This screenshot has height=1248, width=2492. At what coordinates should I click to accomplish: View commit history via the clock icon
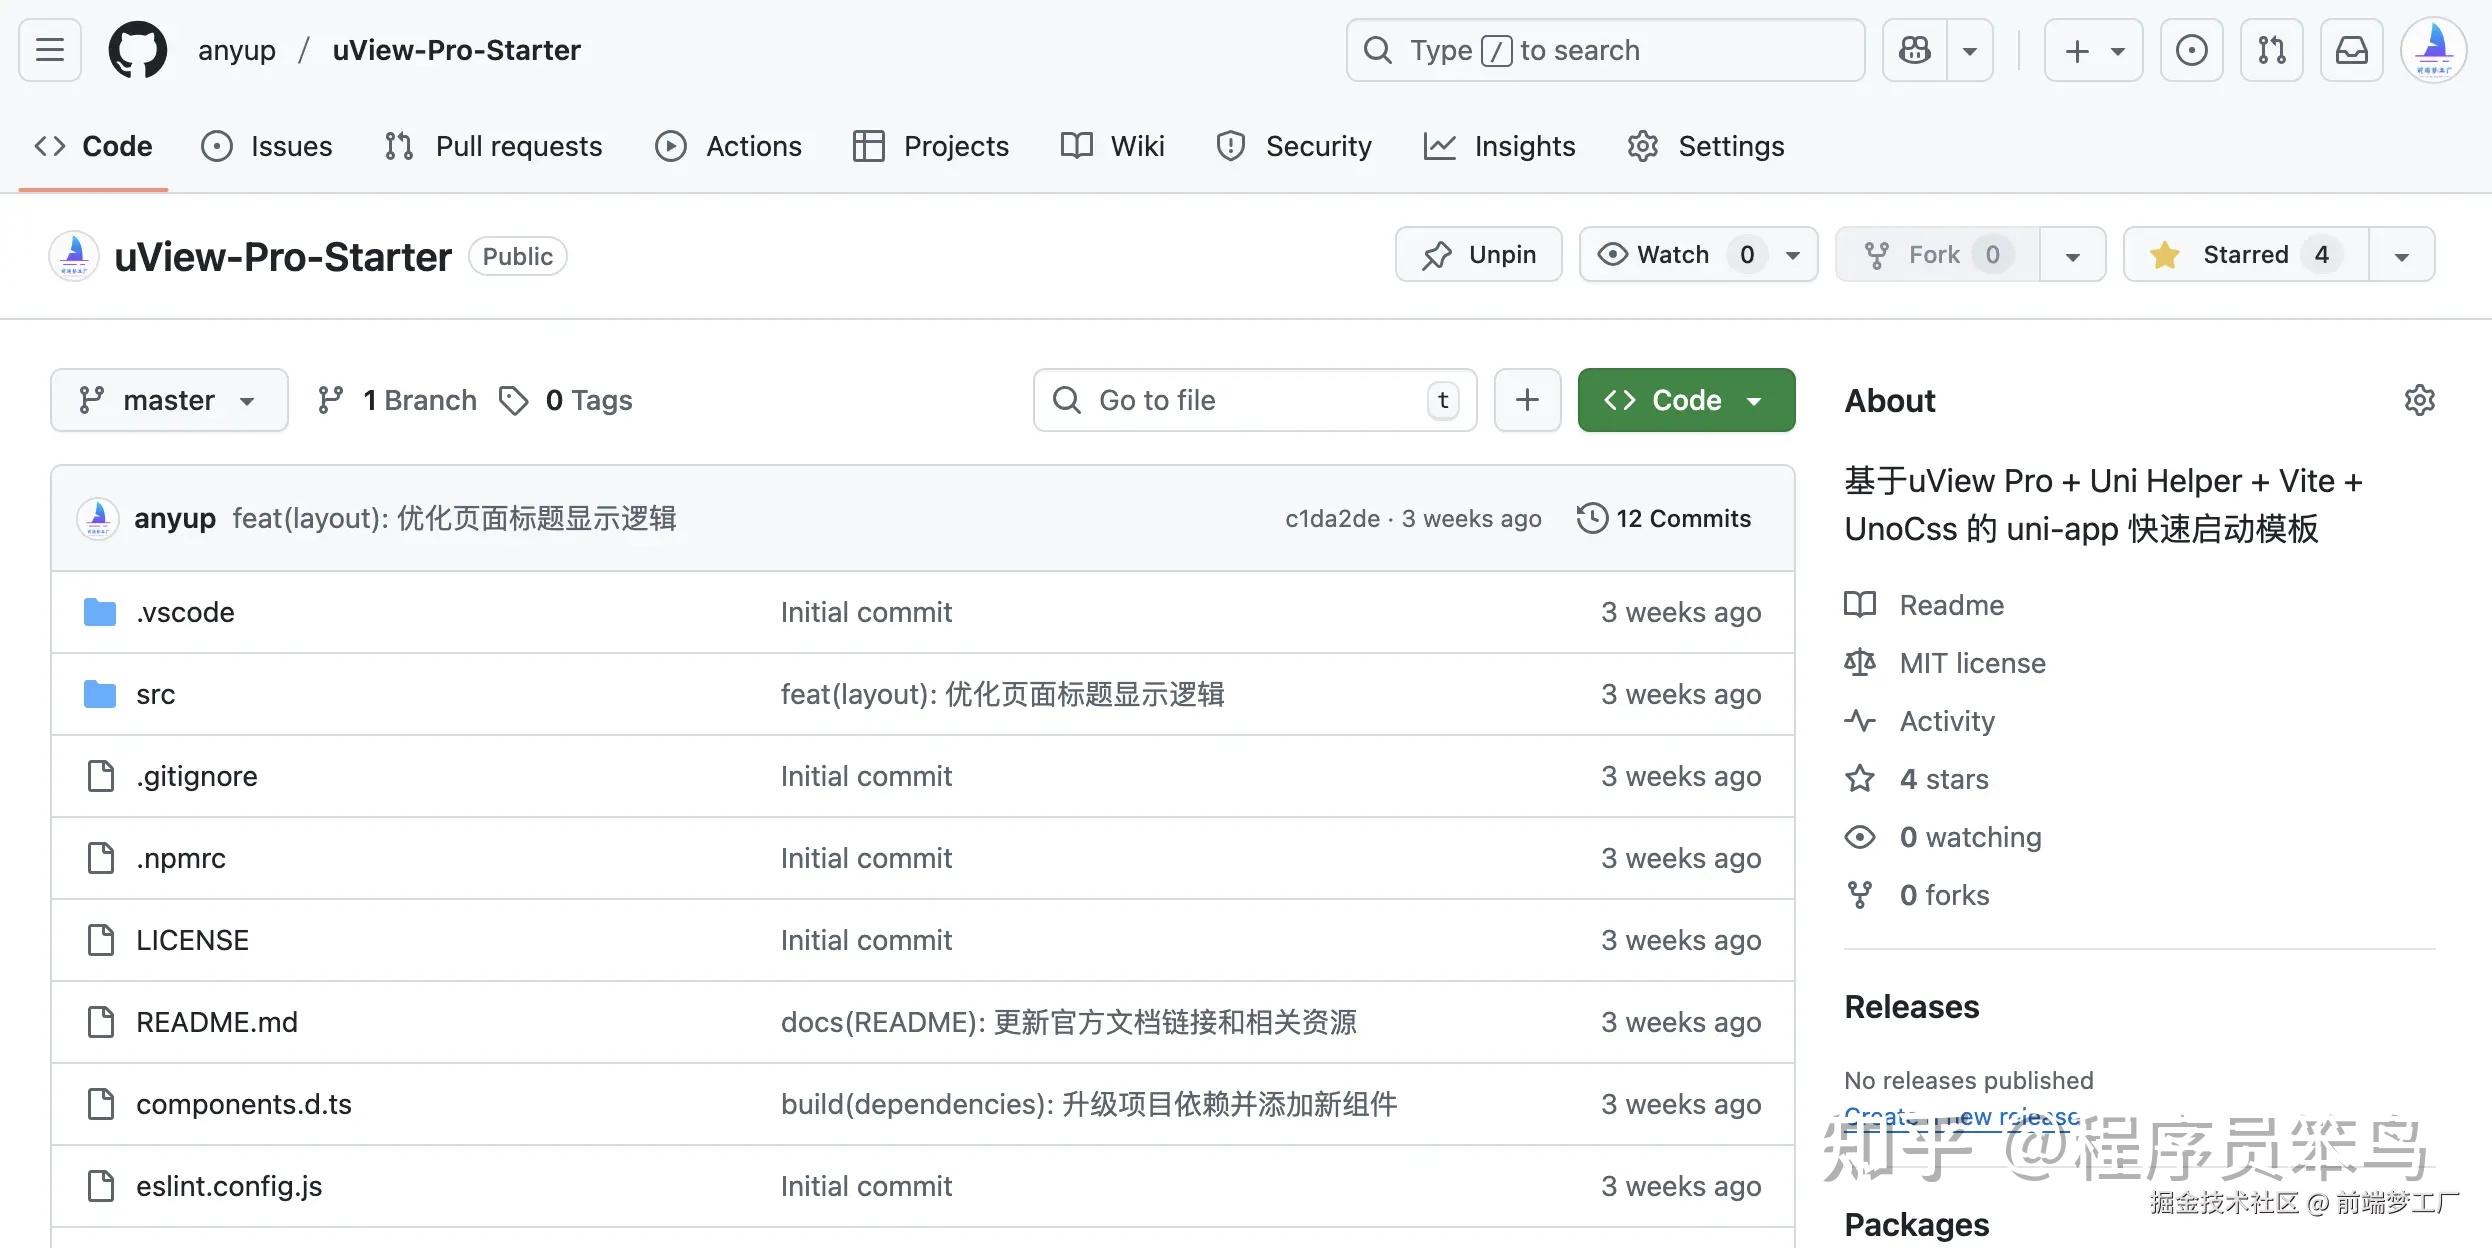(x=1593, y=518)
